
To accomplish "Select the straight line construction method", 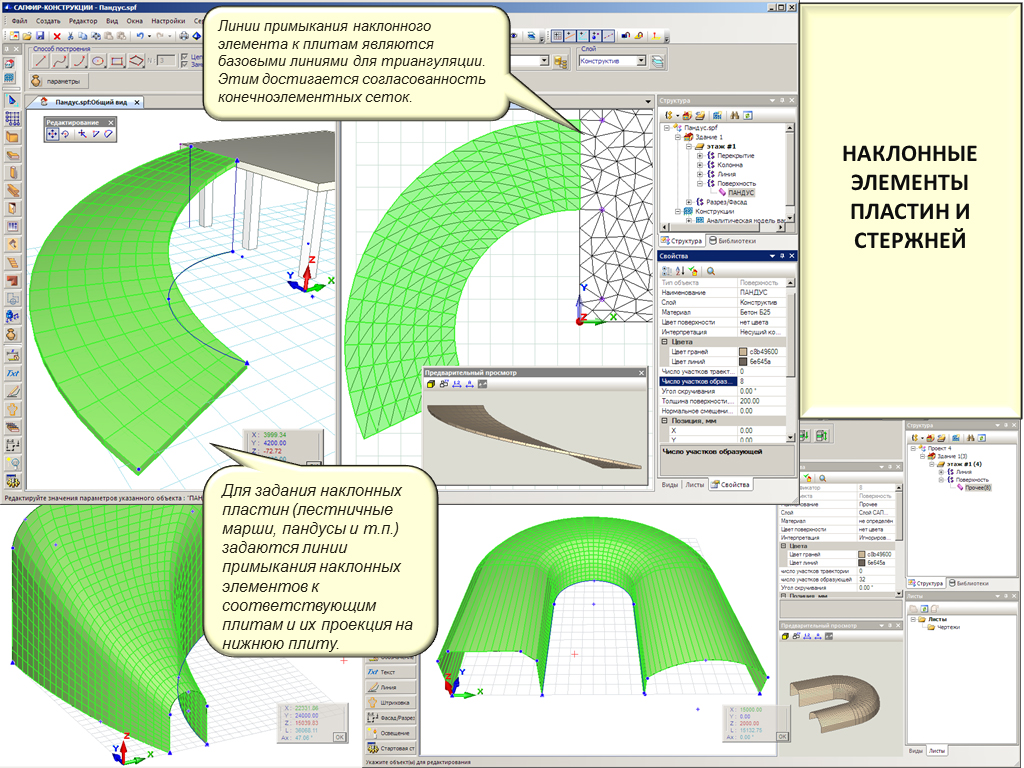I will (41, 61).
